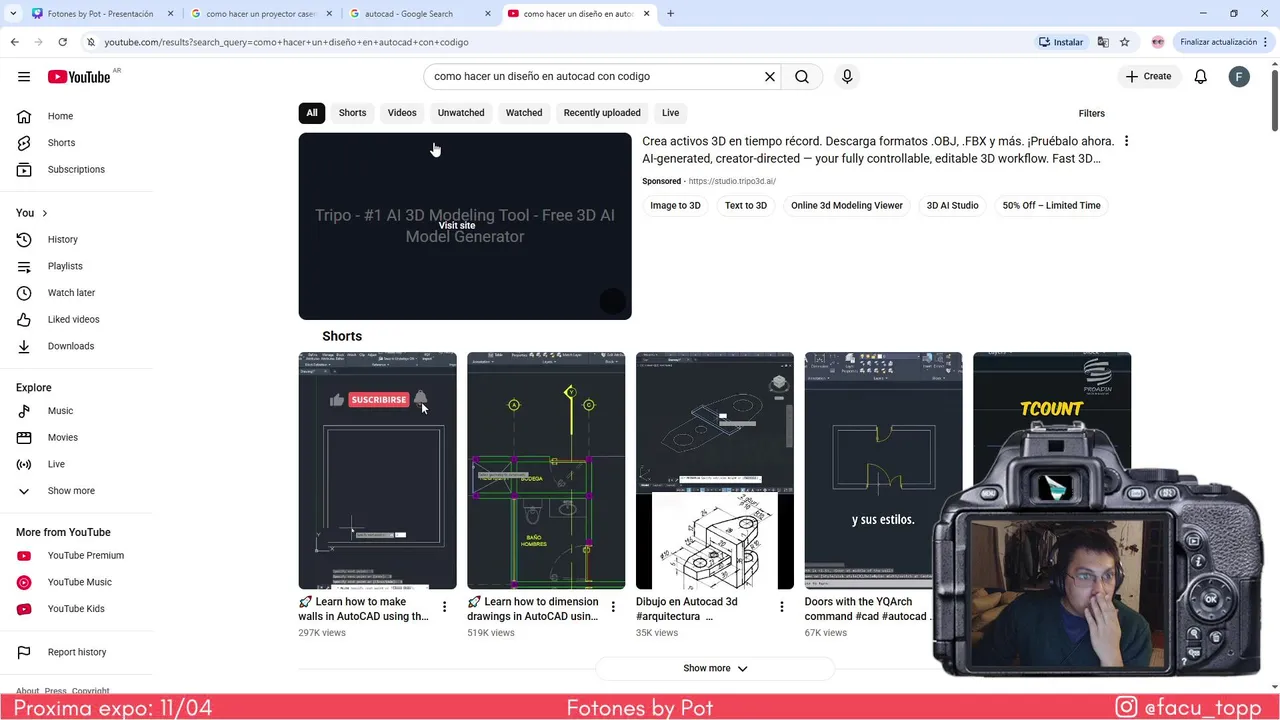1280x720 pixels.
Task: Open YouTube Kids link
Action: coord(76,608)
